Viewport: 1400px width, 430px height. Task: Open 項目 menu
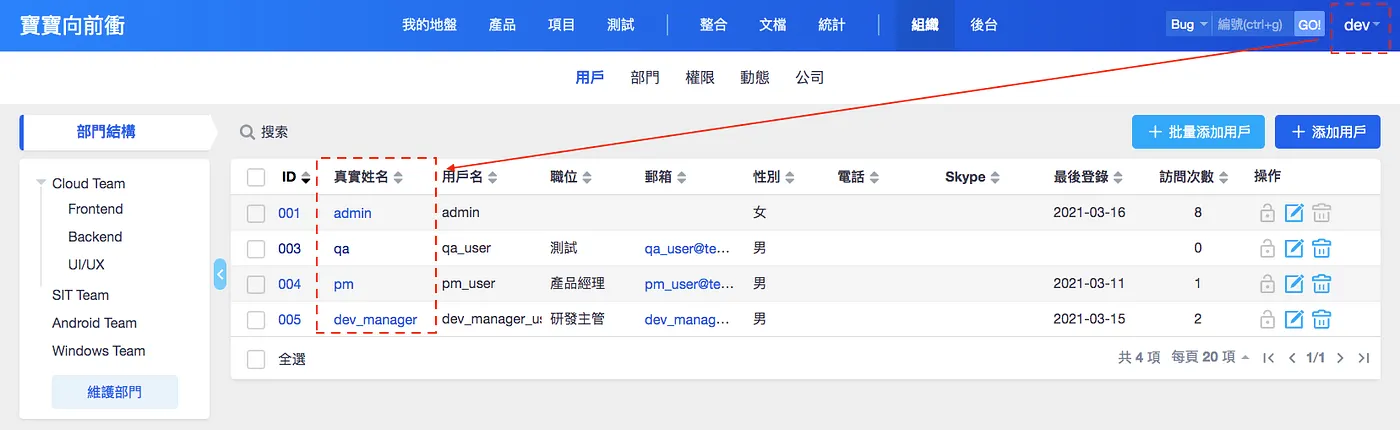click(x=562, y=25)
